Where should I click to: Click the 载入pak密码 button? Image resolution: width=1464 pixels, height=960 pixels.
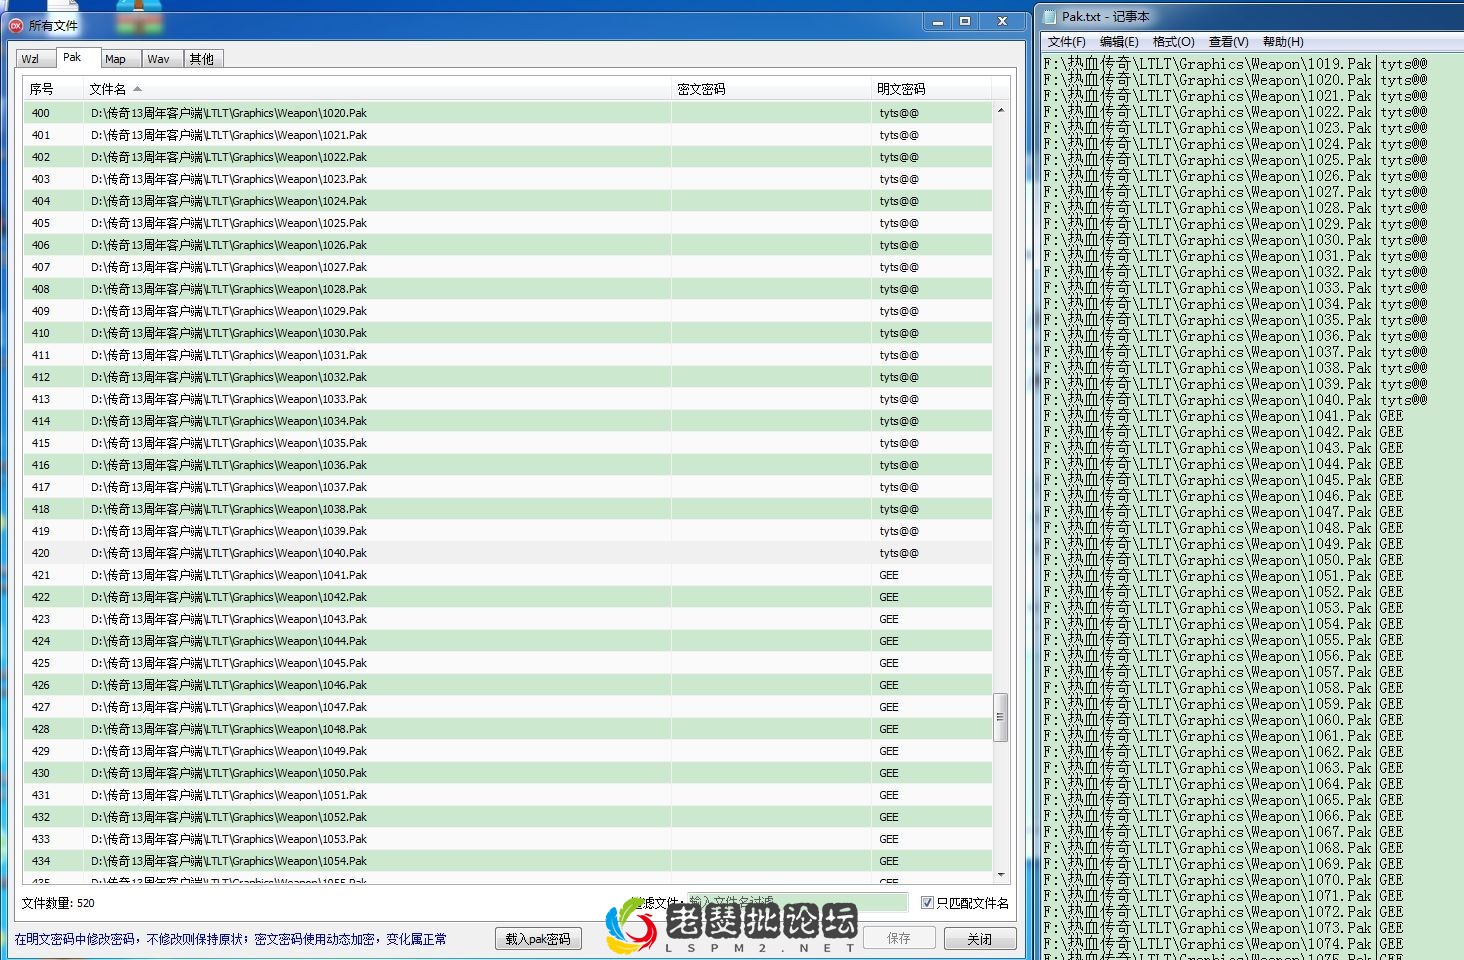[538, 939]
